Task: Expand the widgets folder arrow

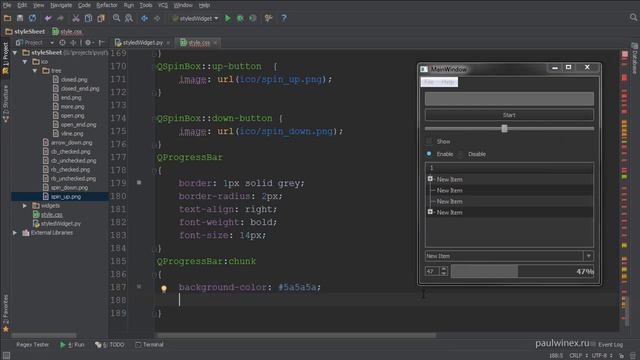Action: tap(25, 206)
